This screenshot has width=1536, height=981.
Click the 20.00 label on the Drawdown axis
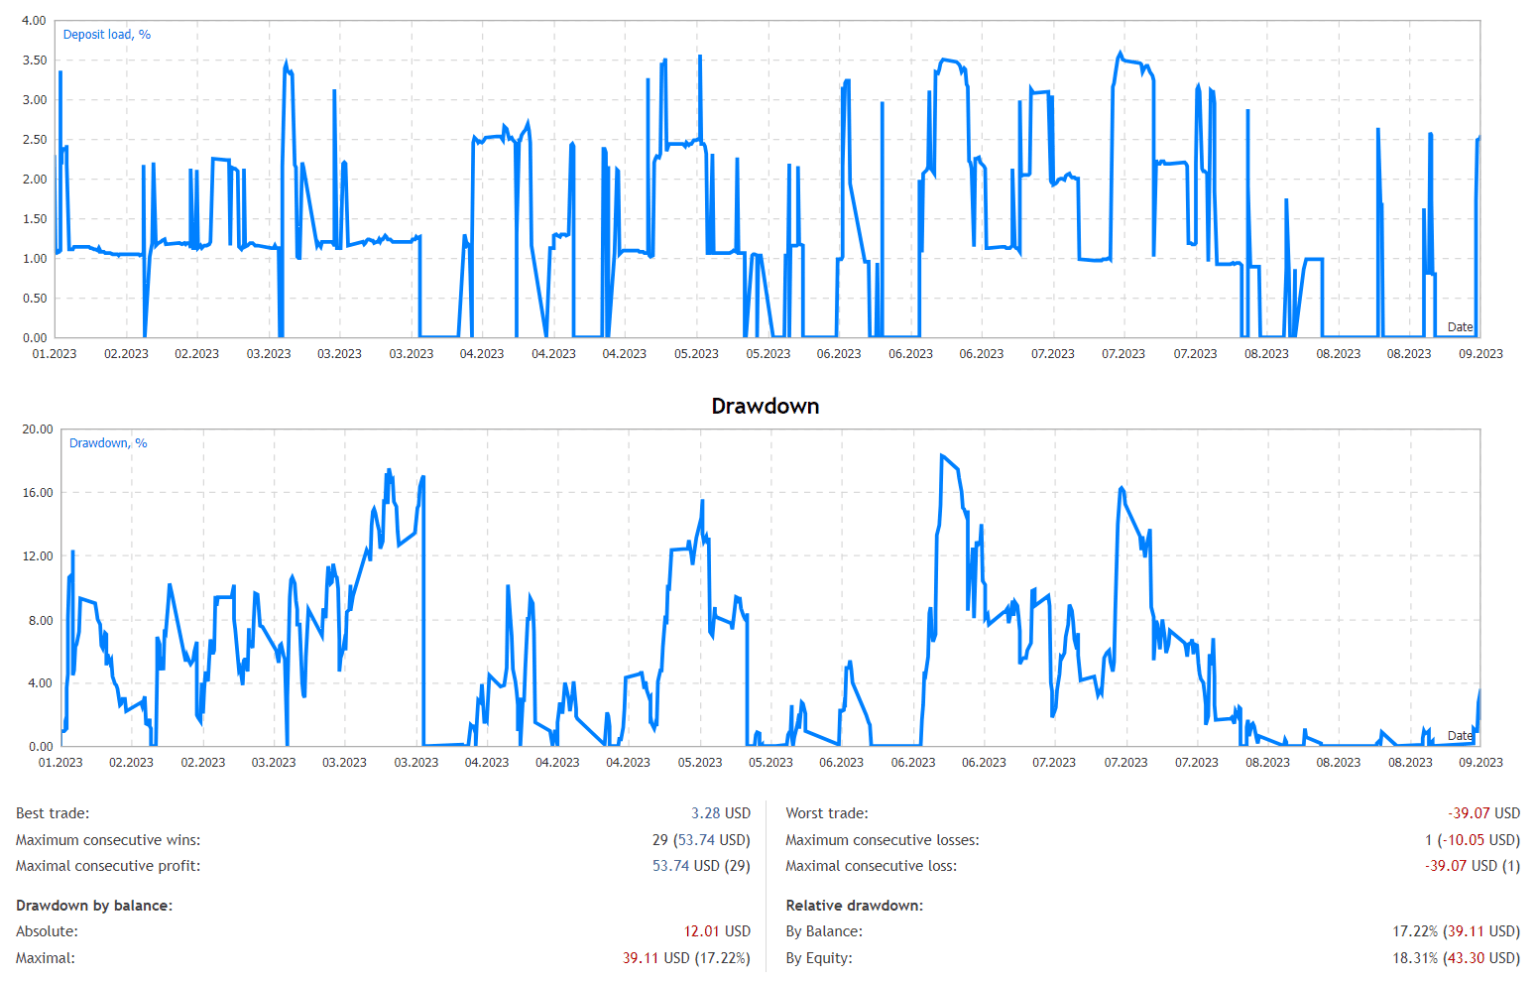[x=38, y=429]
